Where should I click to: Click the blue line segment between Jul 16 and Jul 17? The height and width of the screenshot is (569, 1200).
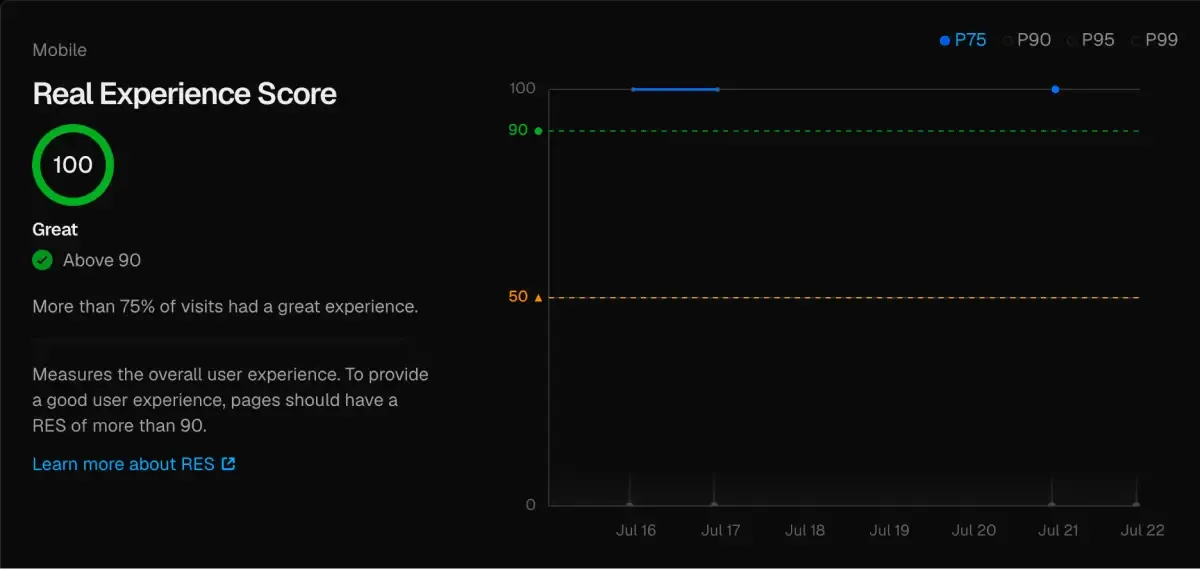[675, 89]
